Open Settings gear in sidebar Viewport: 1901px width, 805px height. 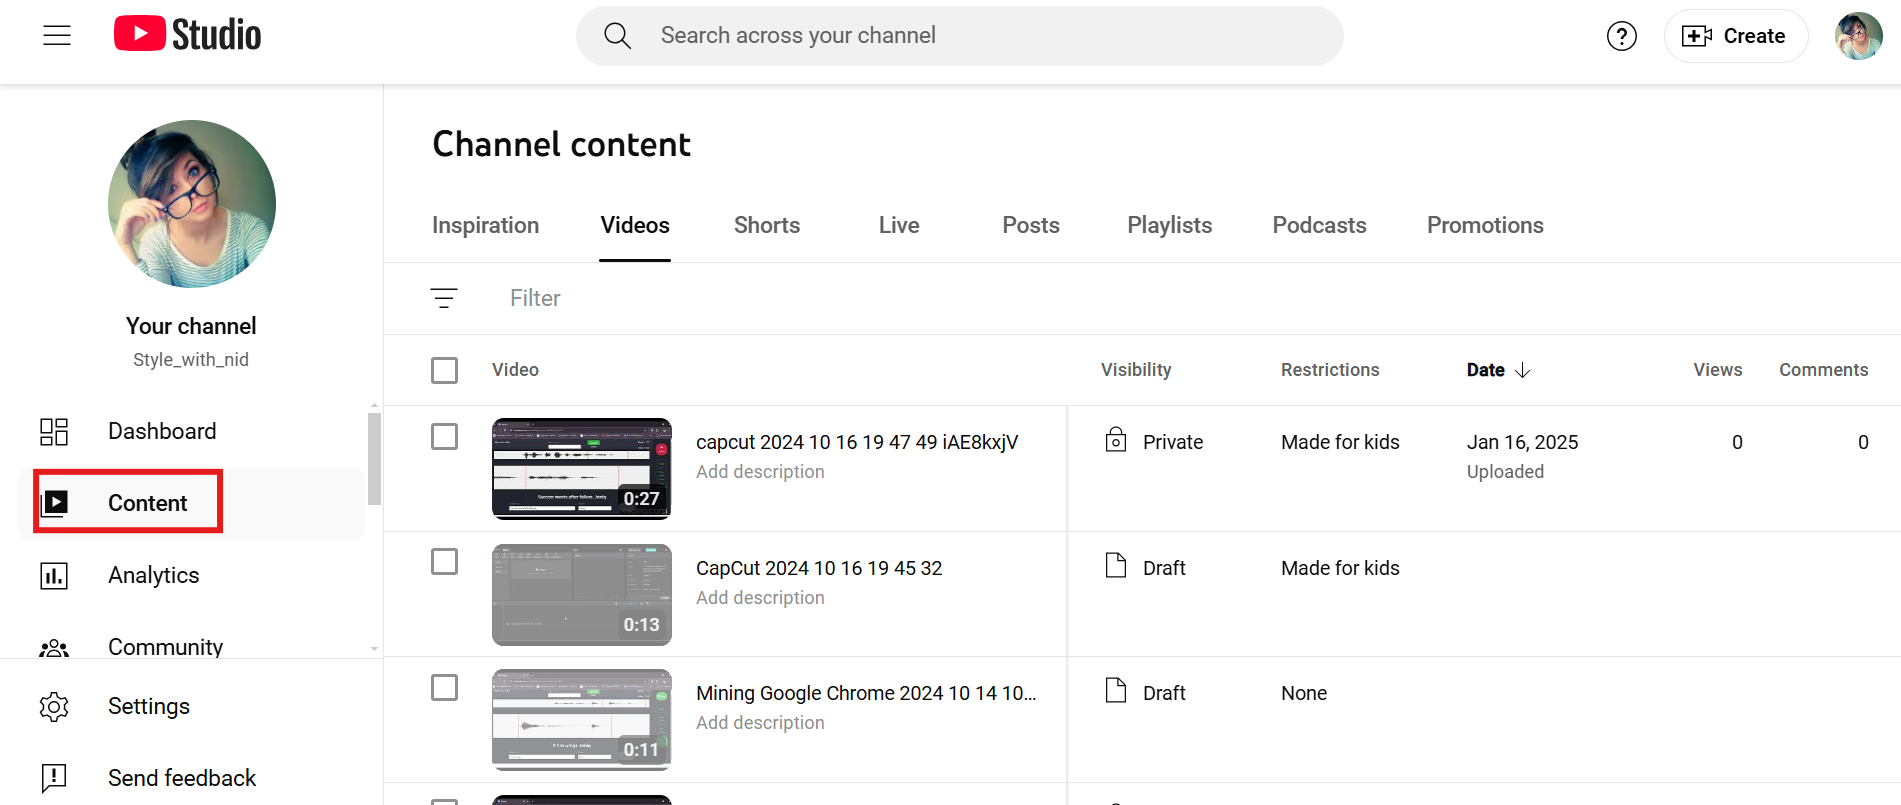[x=54, y=706]
